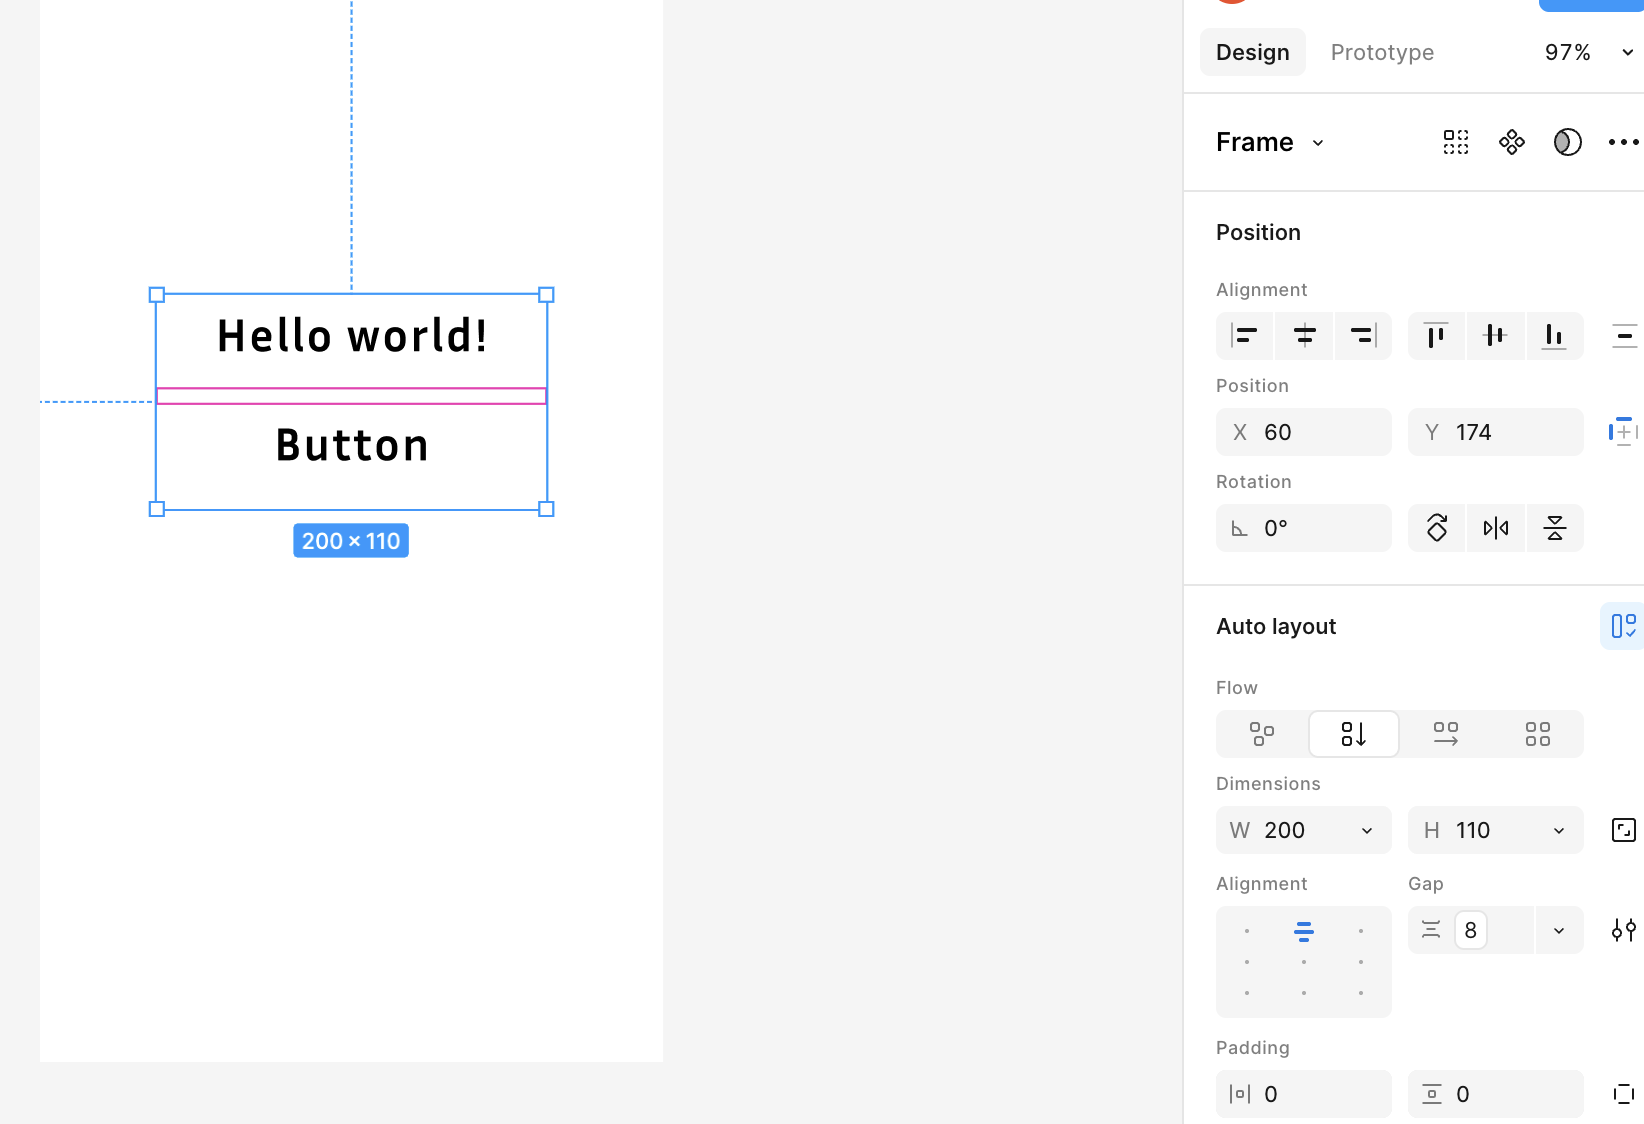Expand the Frame type dropdown

pos(1318,143)
